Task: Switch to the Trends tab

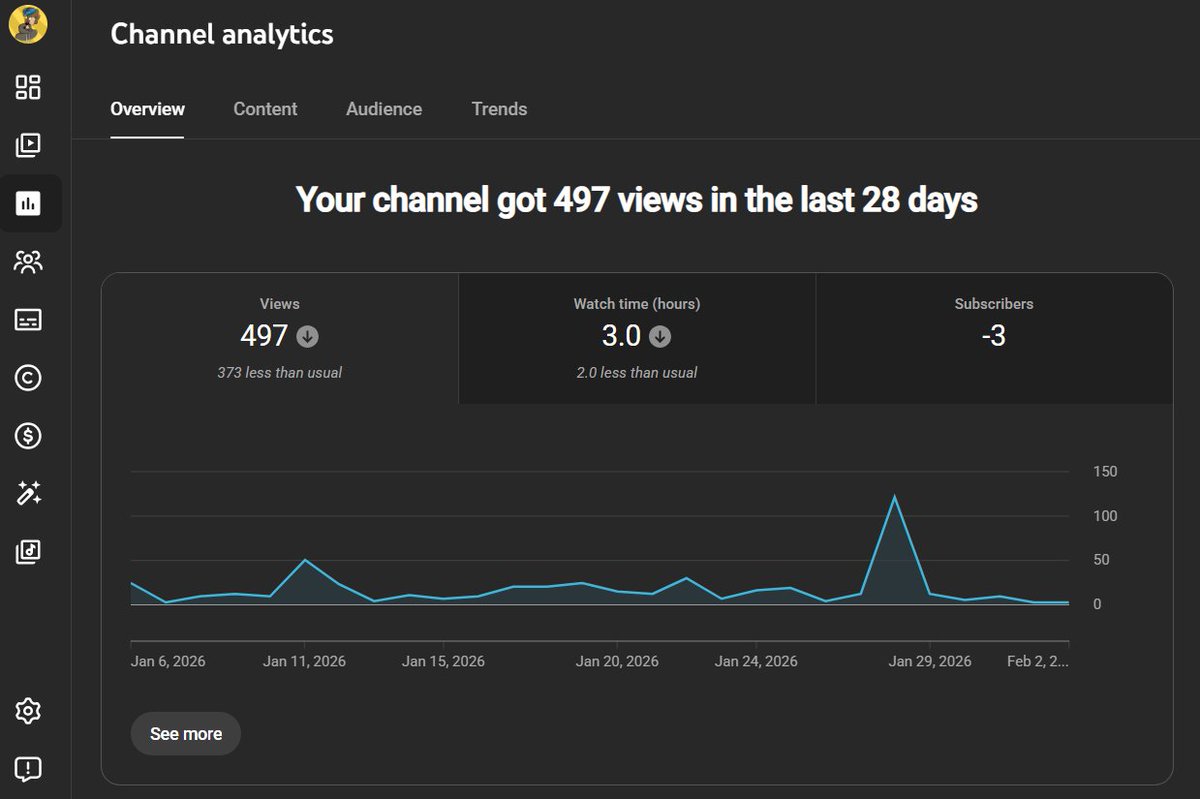Action: (x=499, y=109)
